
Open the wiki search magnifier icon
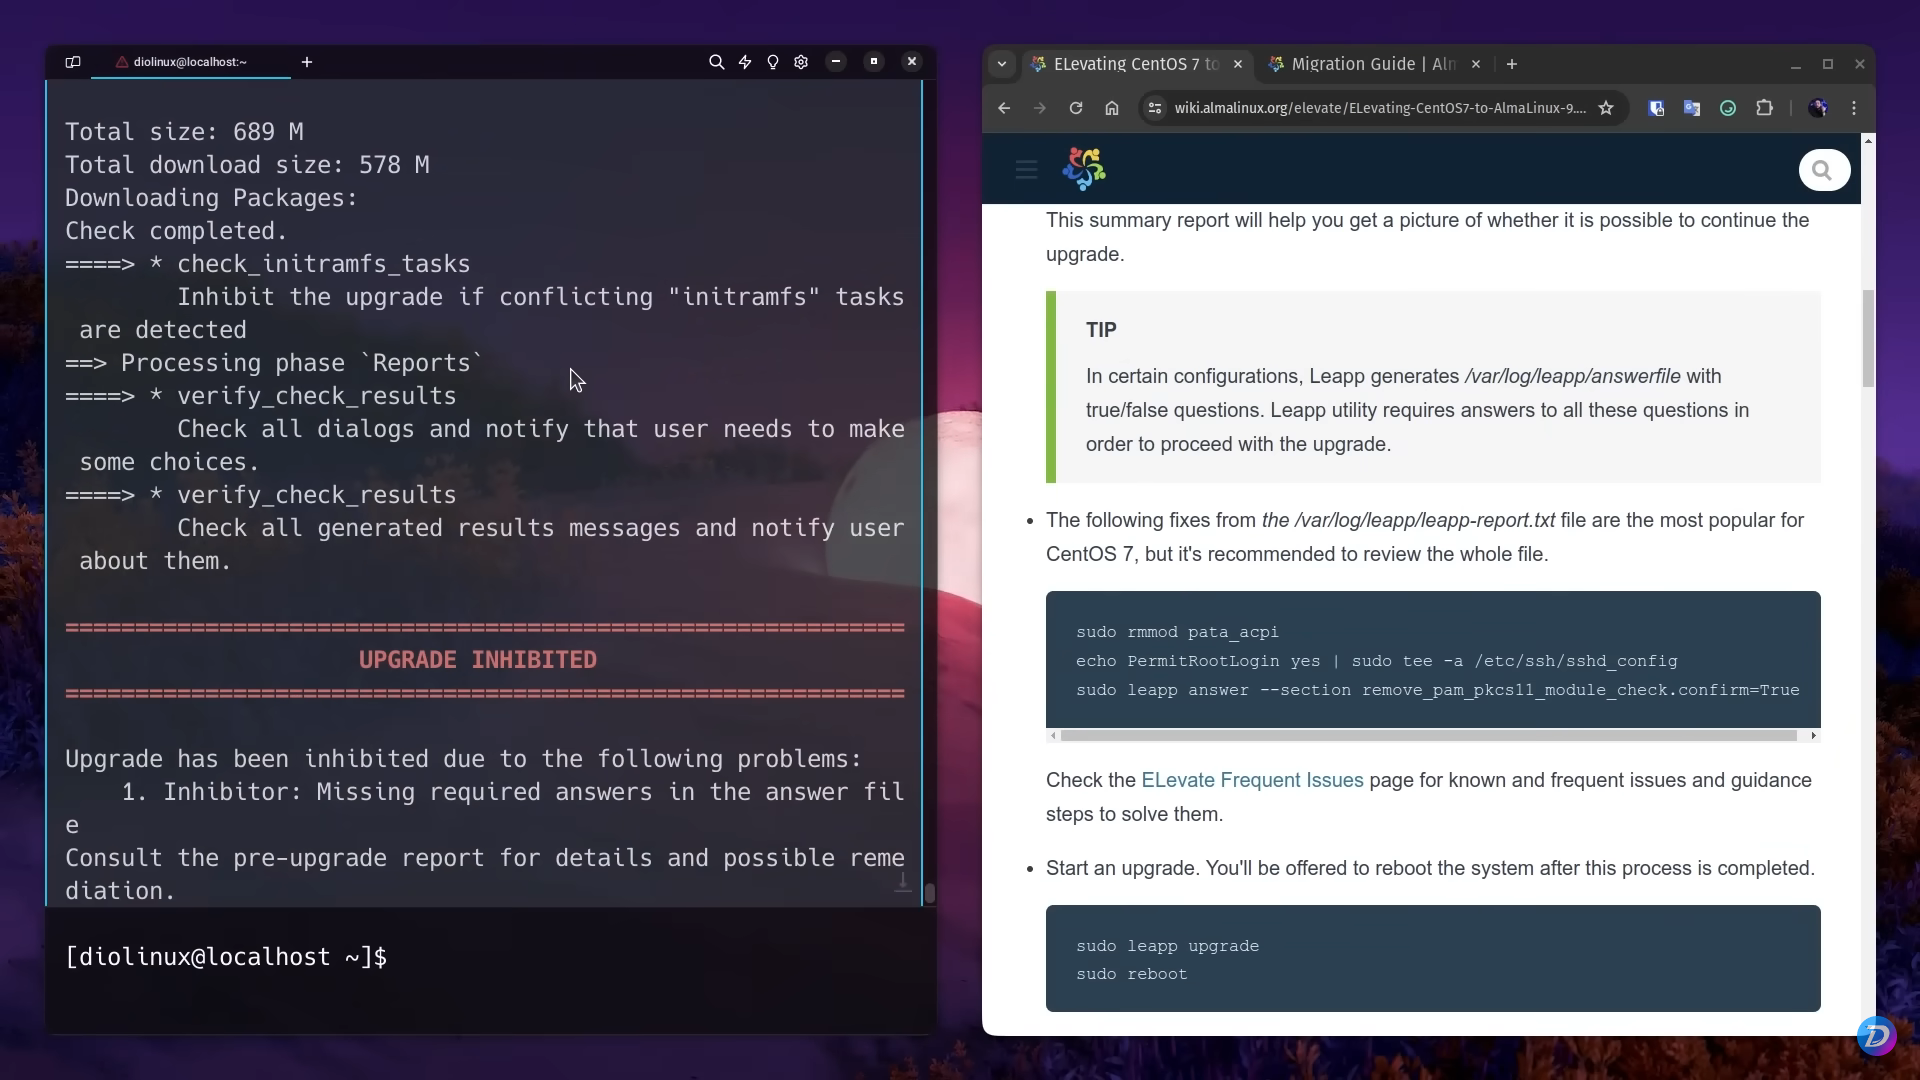(x=1822, y=170)
